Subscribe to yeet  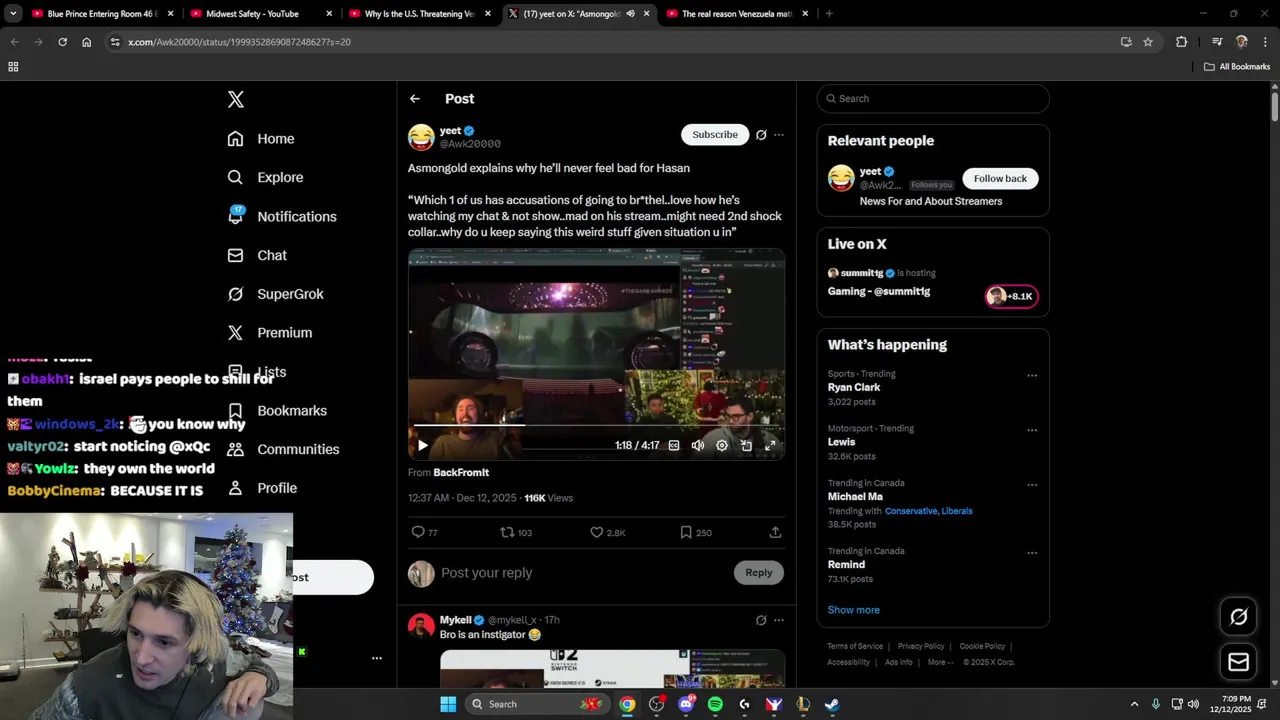(715, 134)
